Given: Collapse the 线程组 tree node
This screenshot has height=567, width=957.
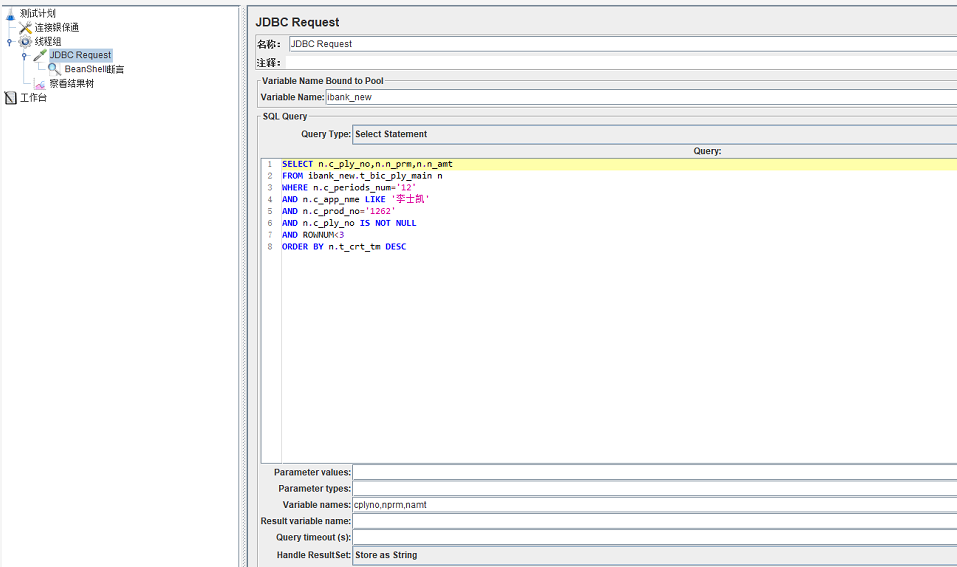Looking at the screenshot, I should pos(9,42).
